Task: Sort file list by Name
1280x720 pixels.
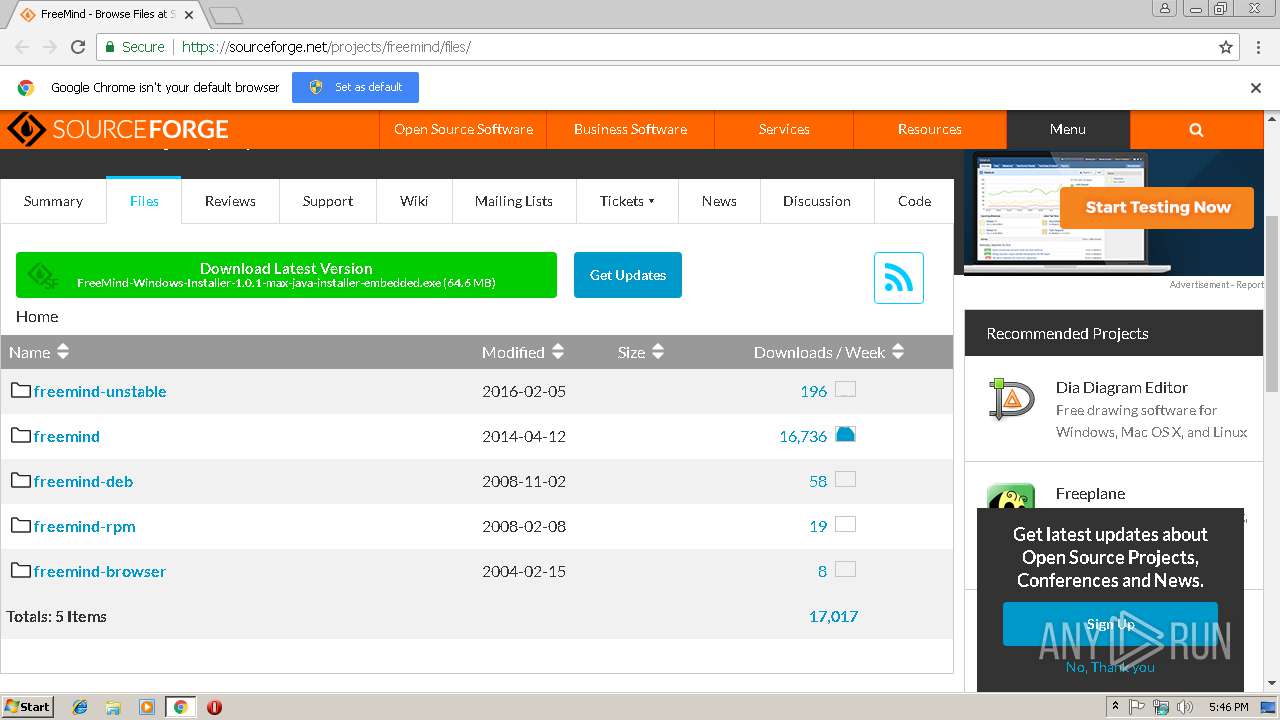Action: point(39,352)
